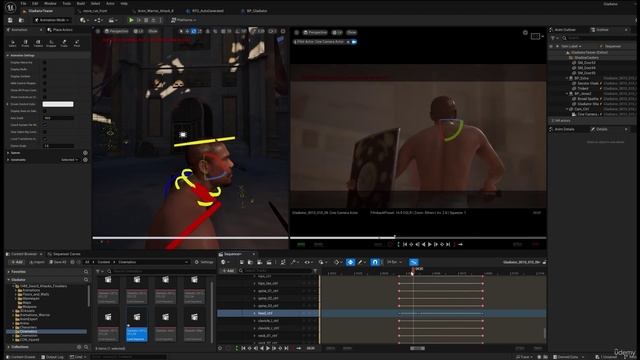Open the File menu

(x=23, y=3)
